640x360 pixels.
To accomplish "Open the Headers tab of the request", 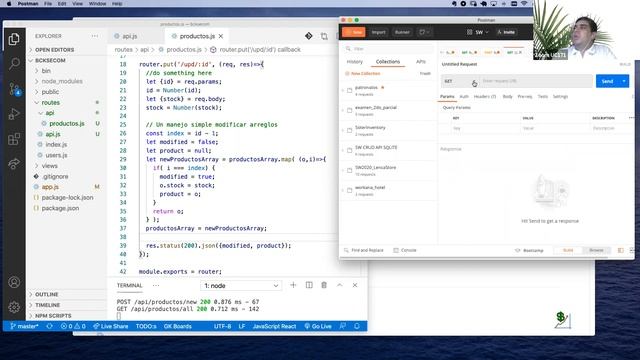I will (485, 96).
